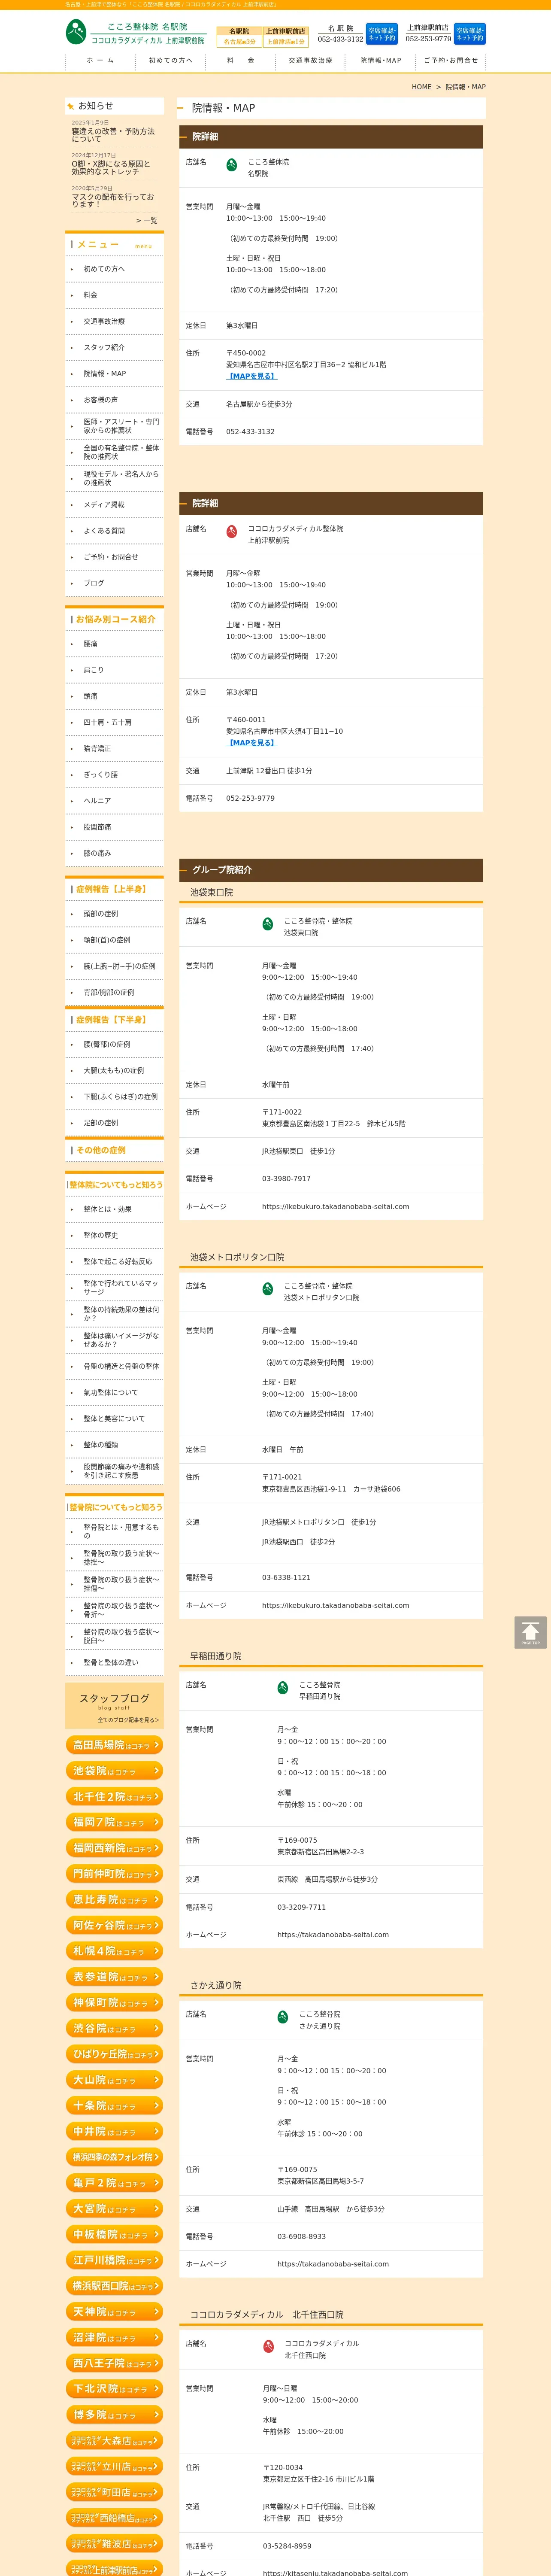Screen dimensions: 551x2576
Task: Click the red logo beside ココロカラダメディカル上前津駅前院
Action: pos(232,532)
